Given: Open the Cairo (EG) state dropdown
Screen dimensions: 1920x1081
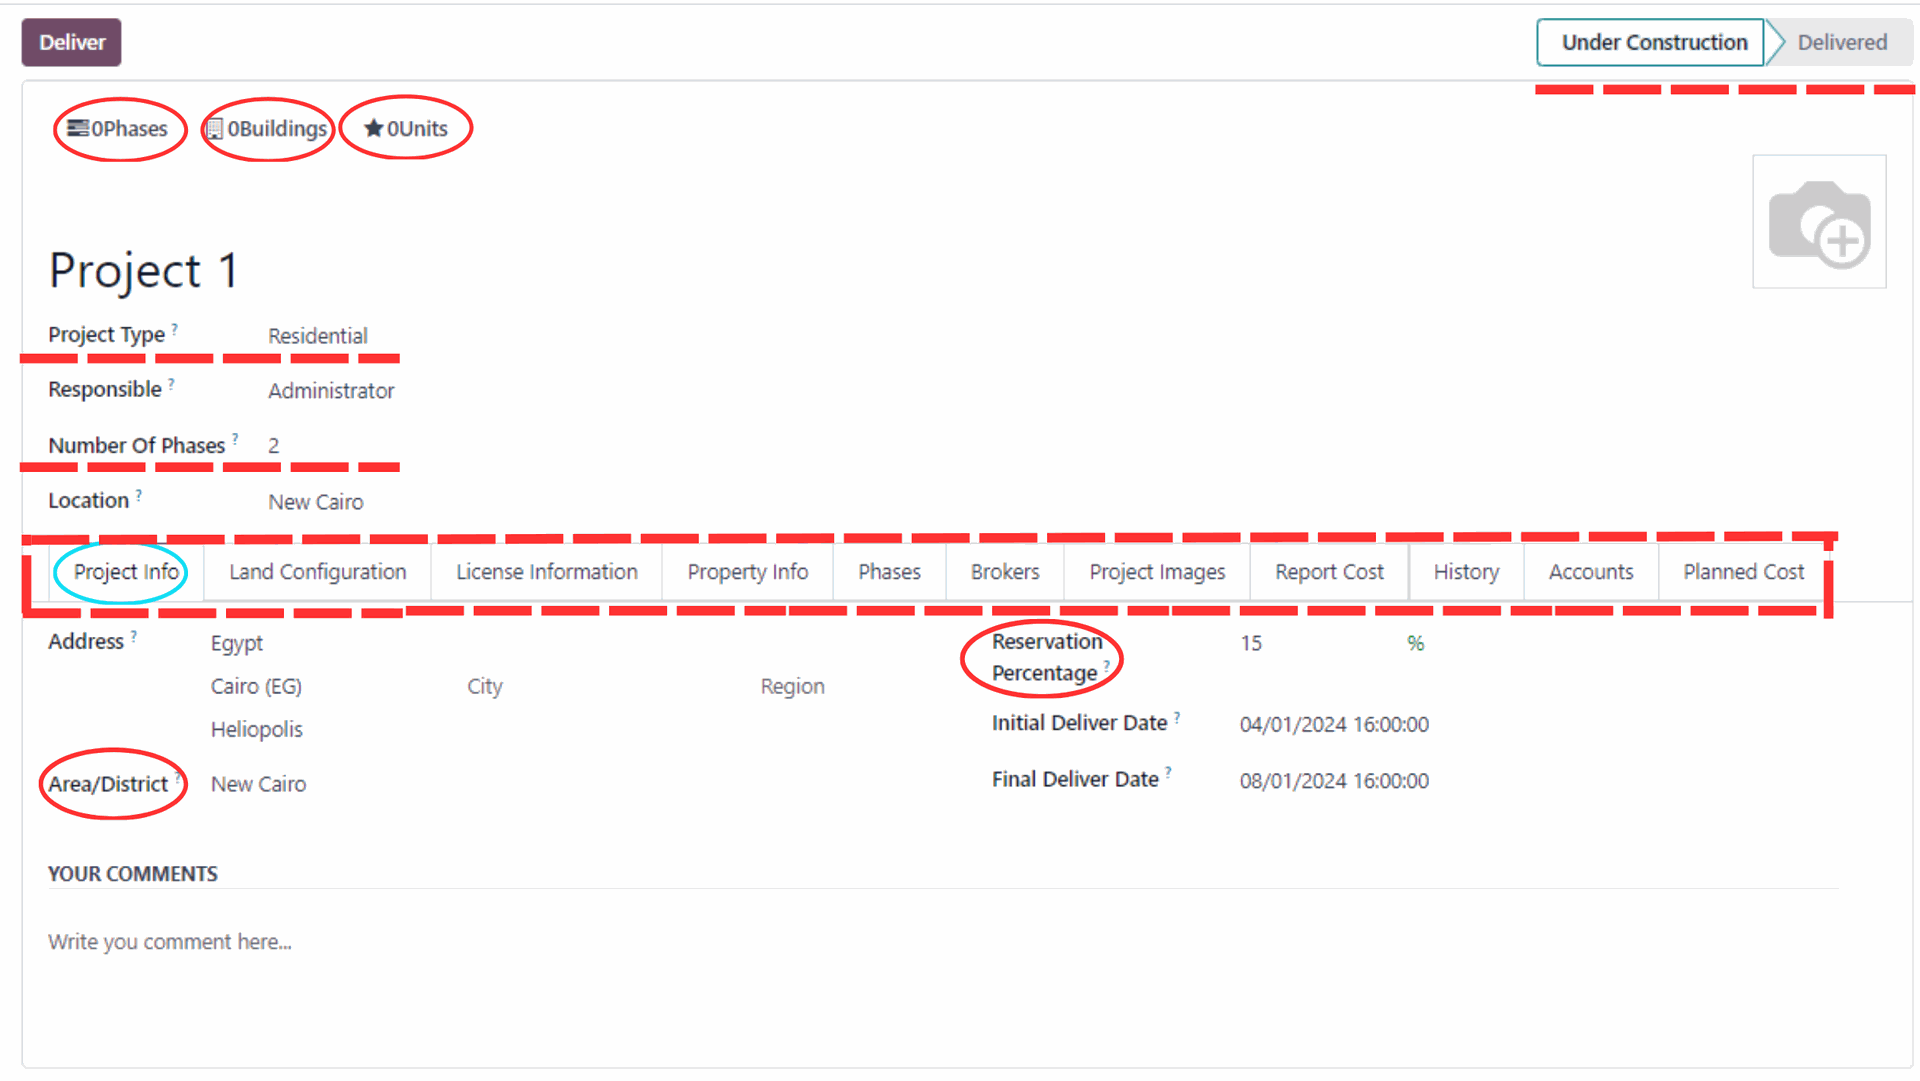Looking at the screenshot, I should click(x=256, y=686).
